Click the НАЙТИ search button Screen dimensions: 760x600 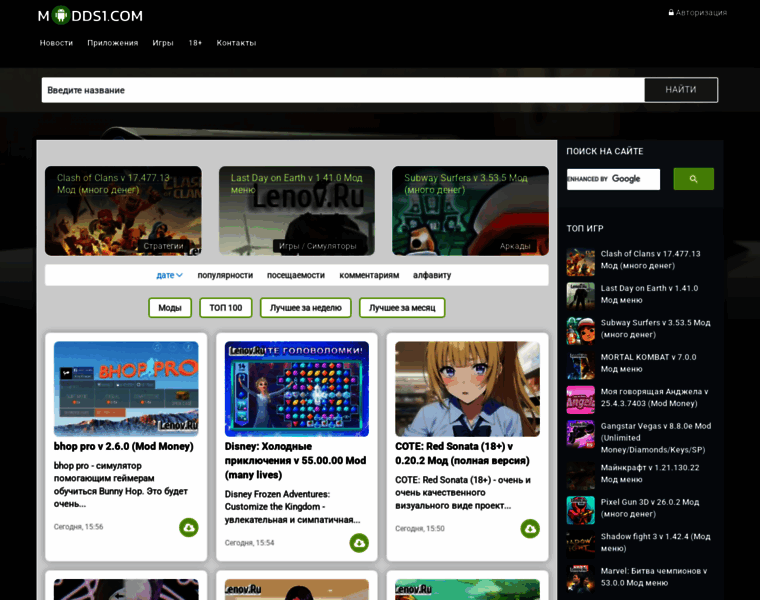click(681, 90)
